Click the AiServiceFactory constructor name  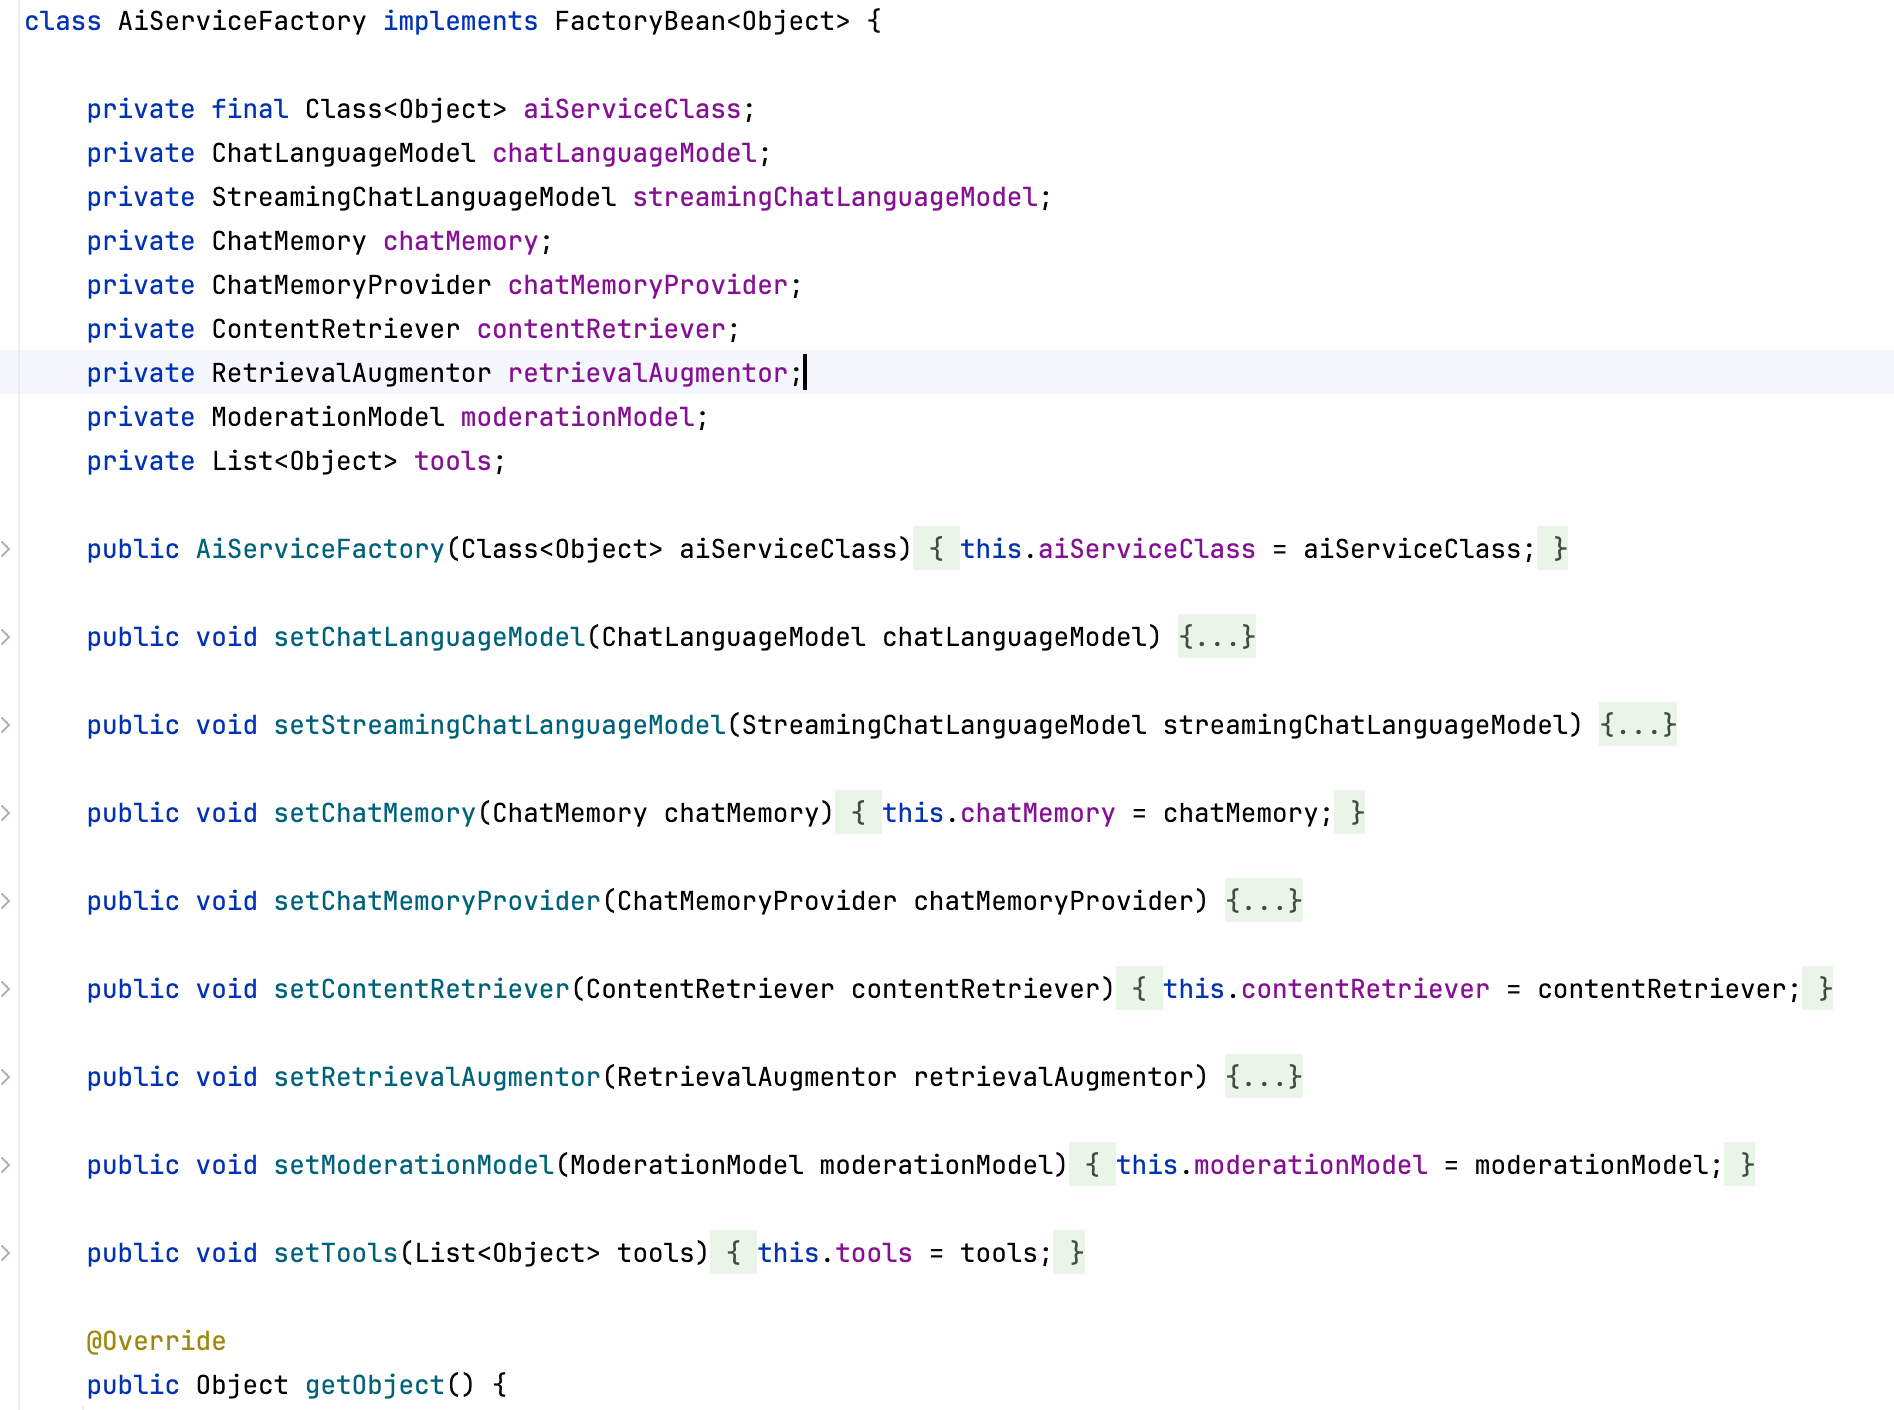(x=320, y=549)
